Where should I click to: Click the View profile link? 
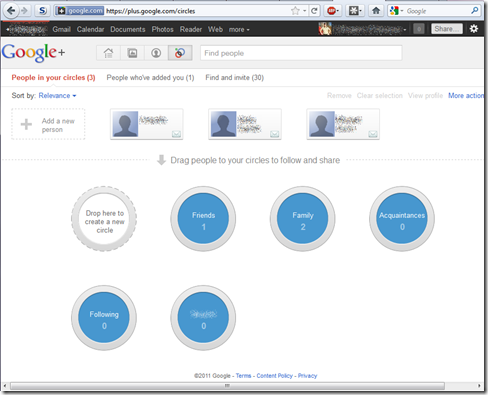425,96
